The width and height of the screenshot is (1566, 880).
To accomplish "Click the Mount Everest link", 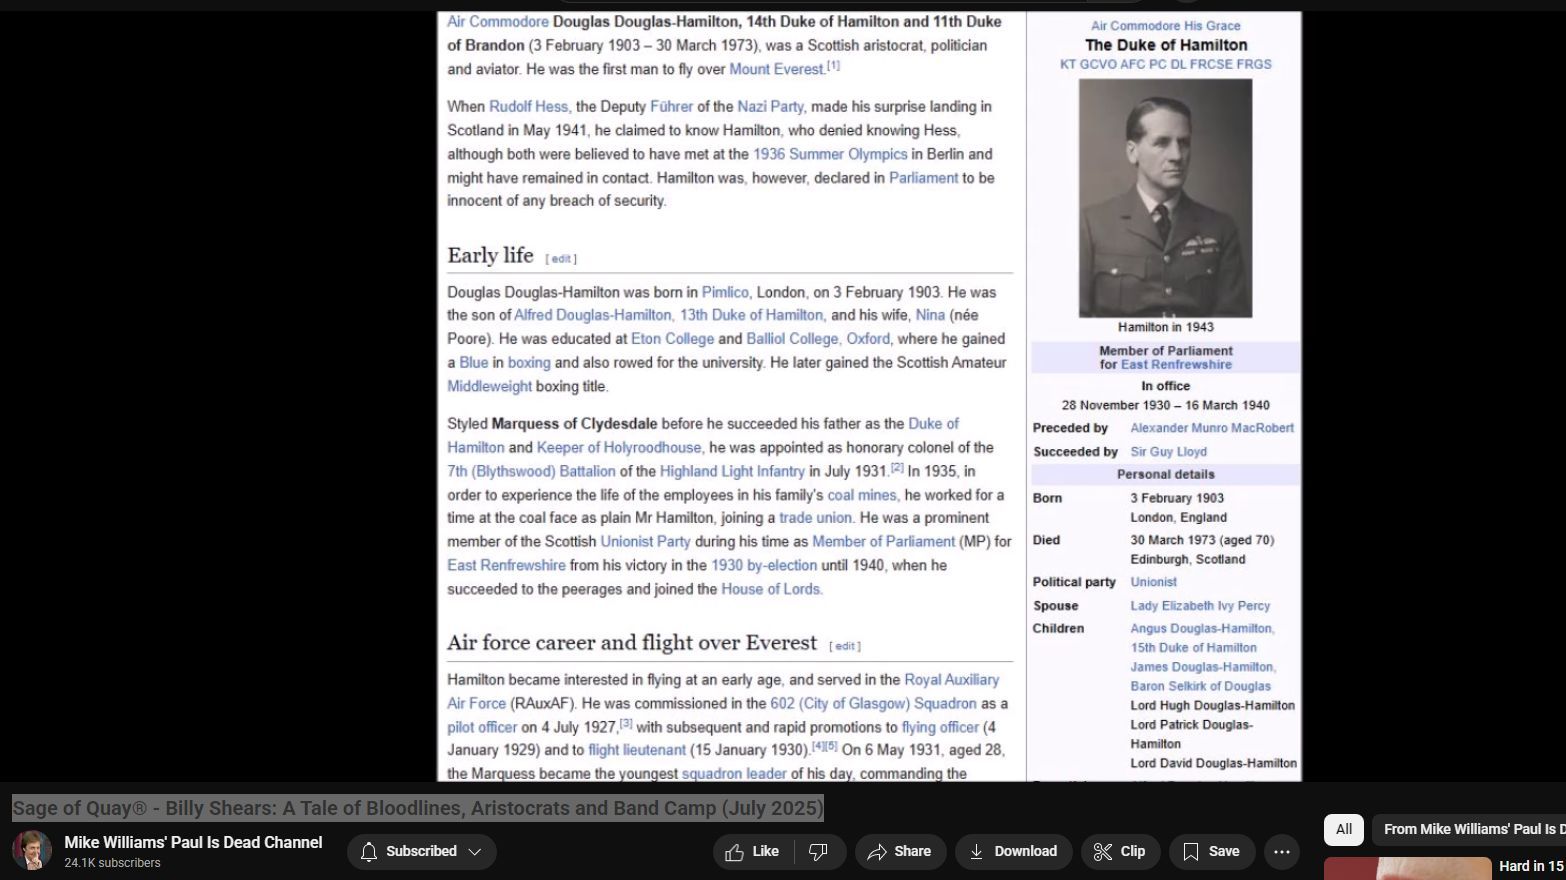I will [x=776, y=69].
